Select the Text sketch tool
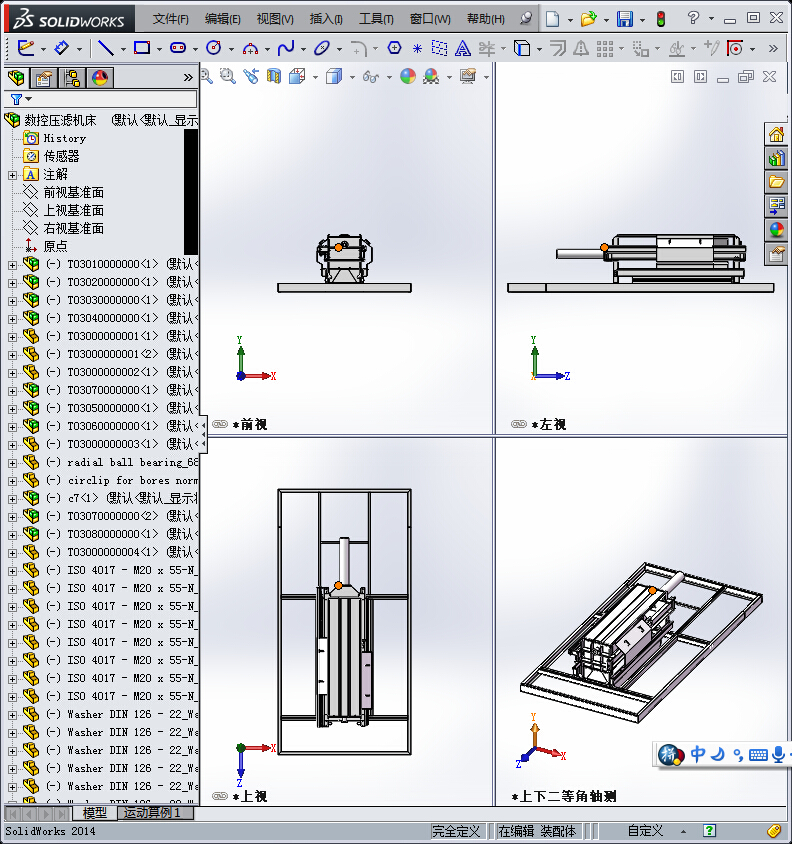 tap(462, 49)
